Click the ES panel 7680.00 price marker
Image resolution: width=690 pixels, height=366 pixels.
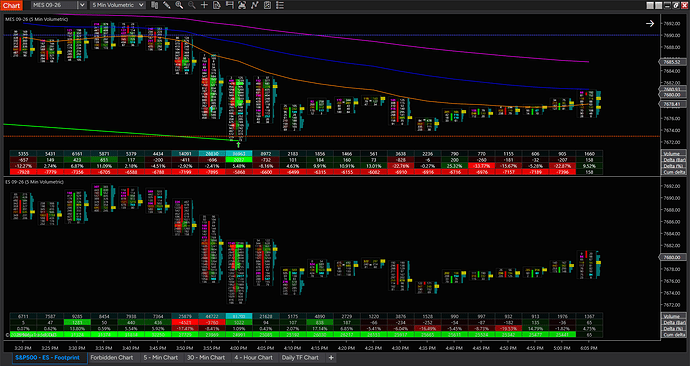(672, 257)
